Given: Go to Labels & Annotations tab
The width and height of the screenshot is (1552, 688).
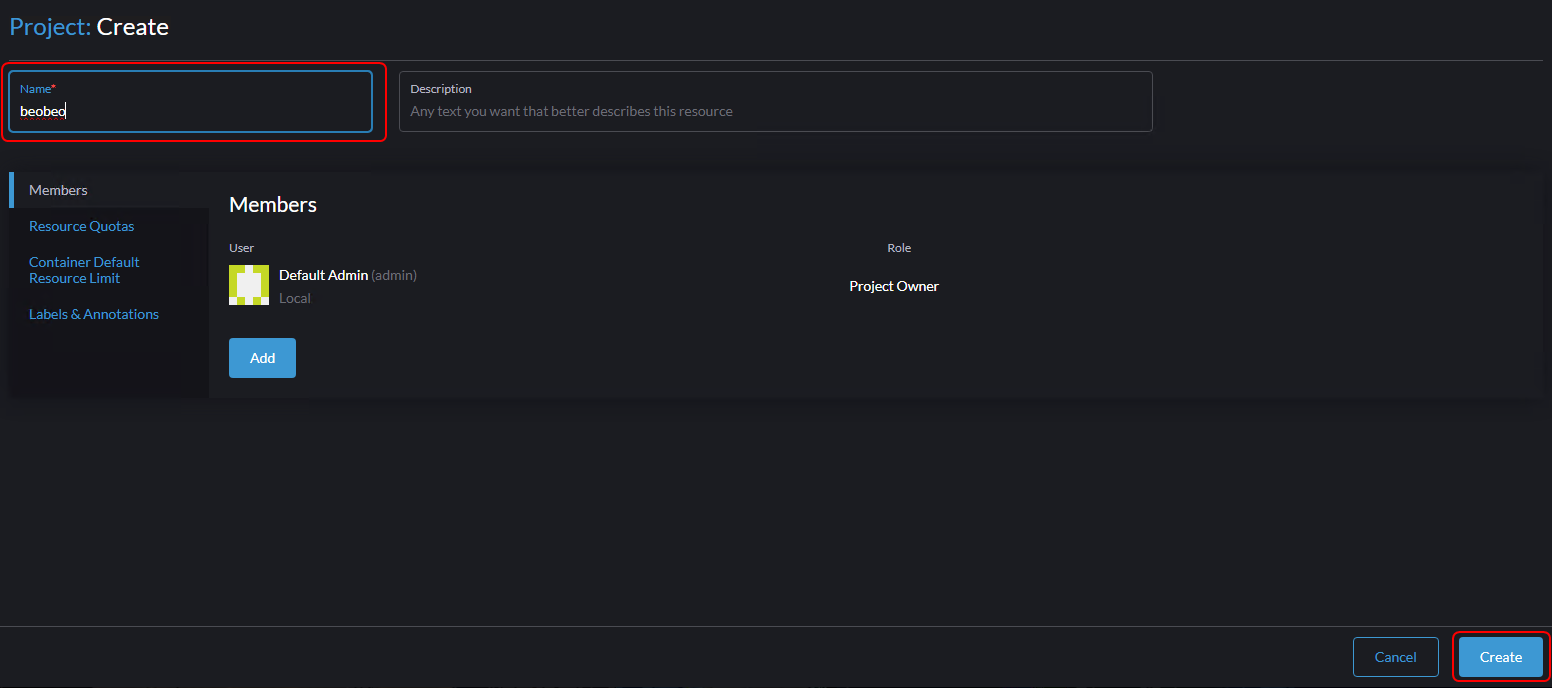Looking at the screenshot, I should (94, 314).
